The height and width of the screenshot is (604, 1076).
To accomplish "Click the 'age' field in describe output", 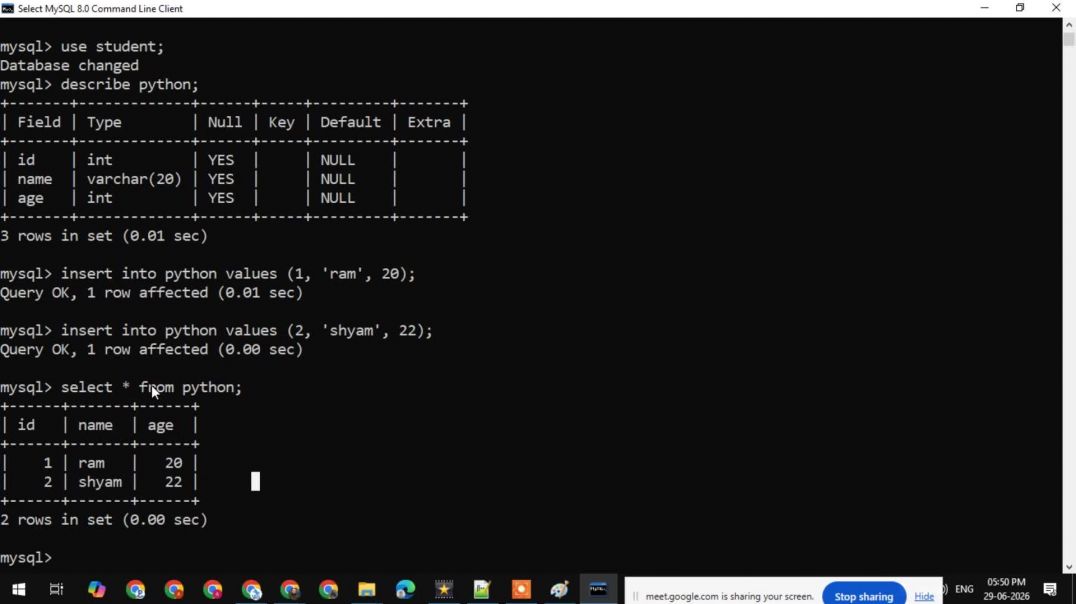I will tap(30, 198).
